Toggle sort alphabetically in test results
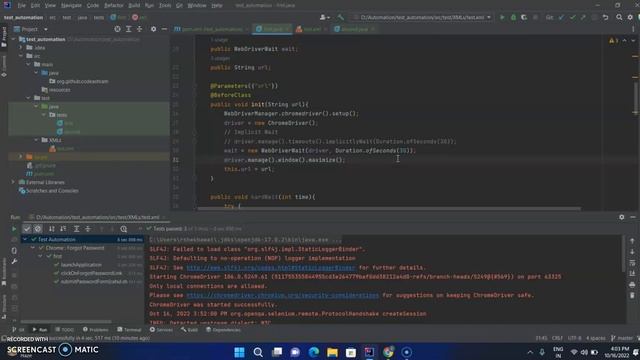Screen dimensions: 640x360 click(51, 229)
